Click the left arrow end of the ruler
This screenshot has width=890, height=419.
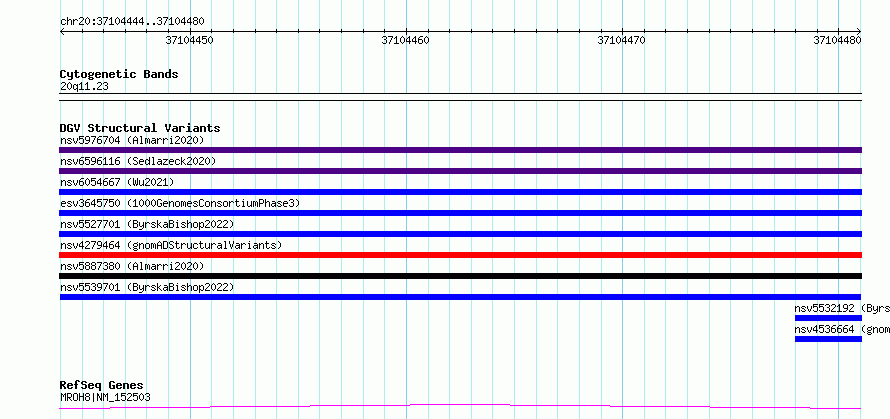pyautogui.click(x=62, y=32)
